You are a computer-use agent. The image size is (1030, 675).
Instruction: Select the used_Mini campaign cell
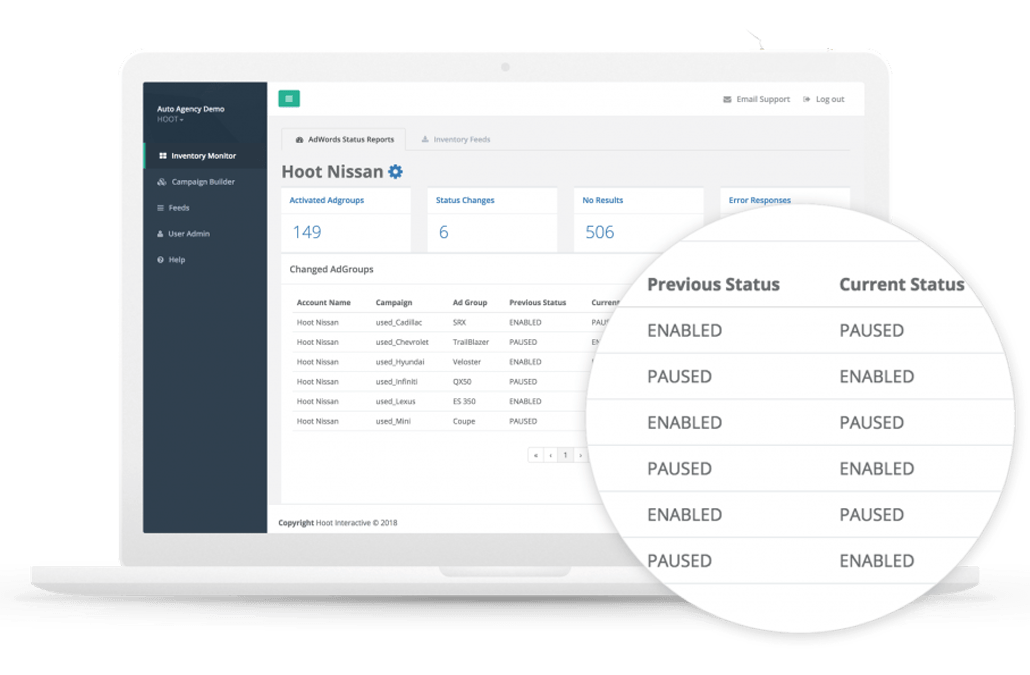(393, 421)
